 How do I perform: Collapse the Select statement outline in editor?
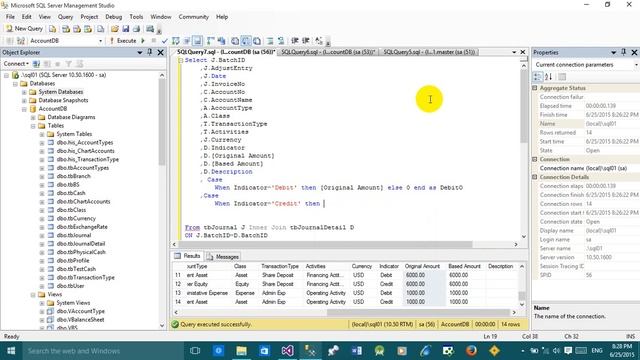180,60
